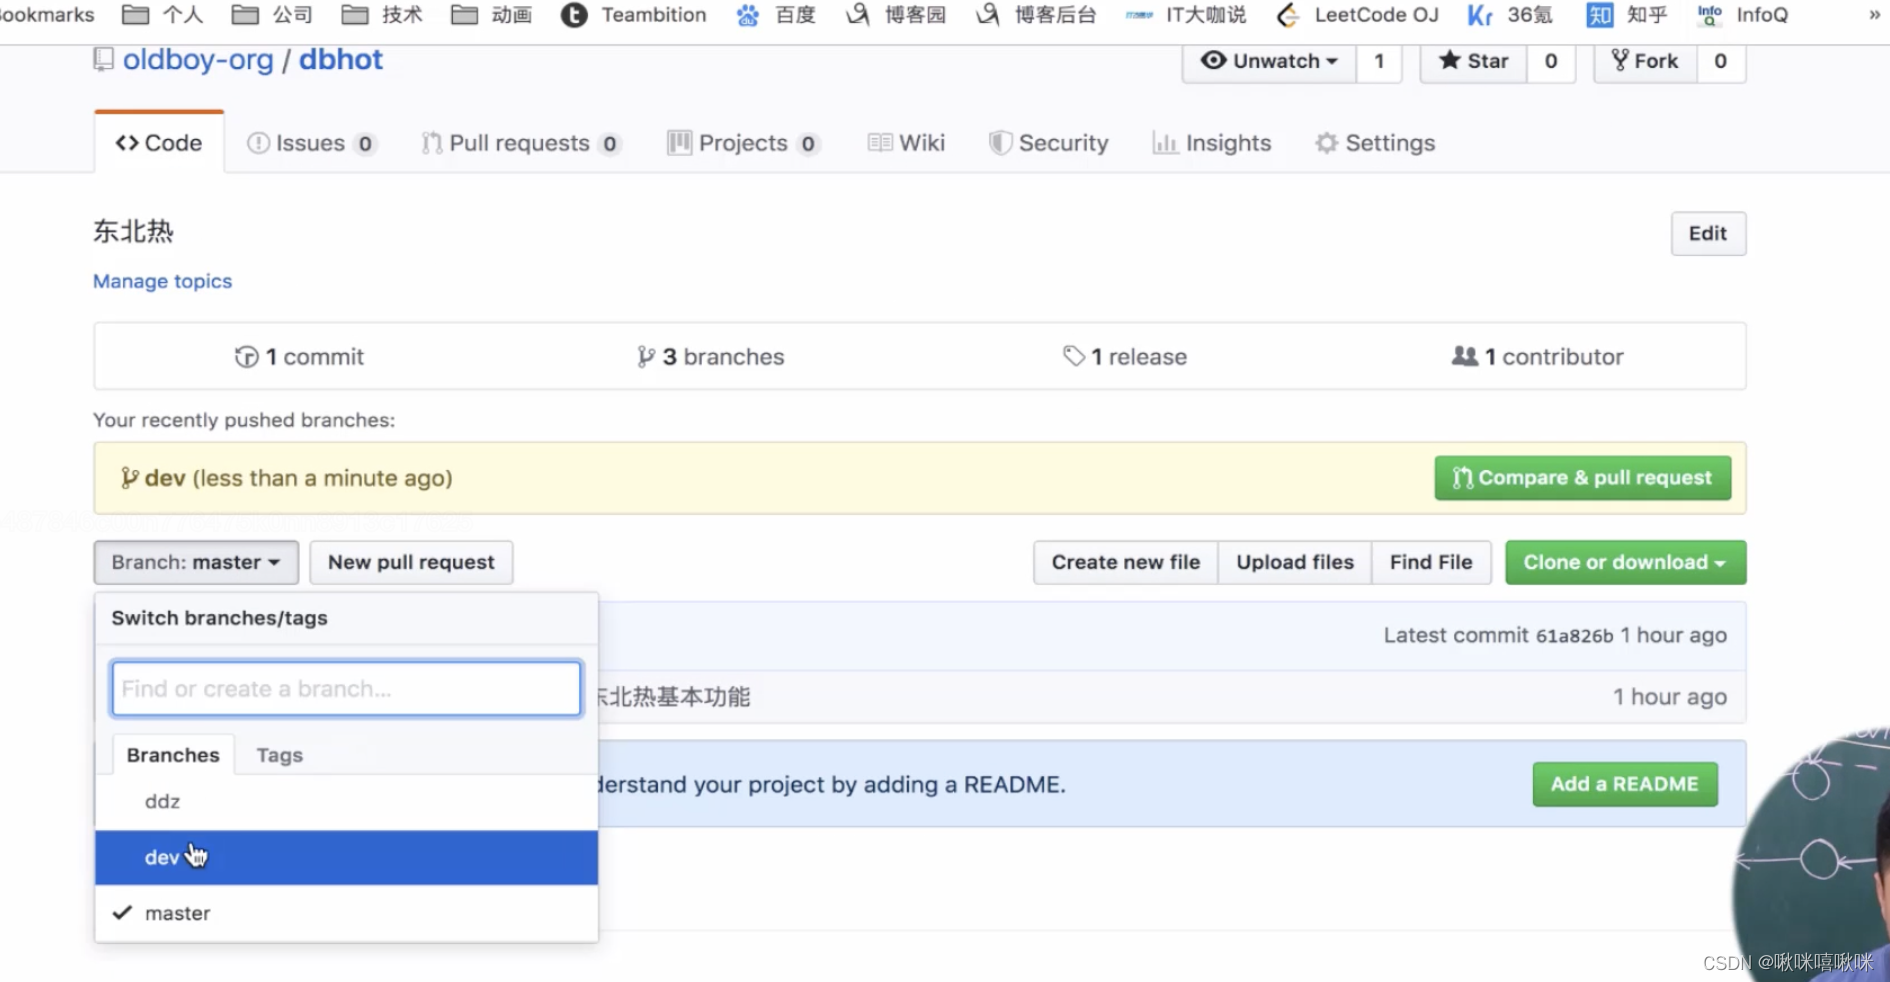Click the people icon next to 1 contributor
This screenshot has width=1890, height=982.
point(1464,356)
